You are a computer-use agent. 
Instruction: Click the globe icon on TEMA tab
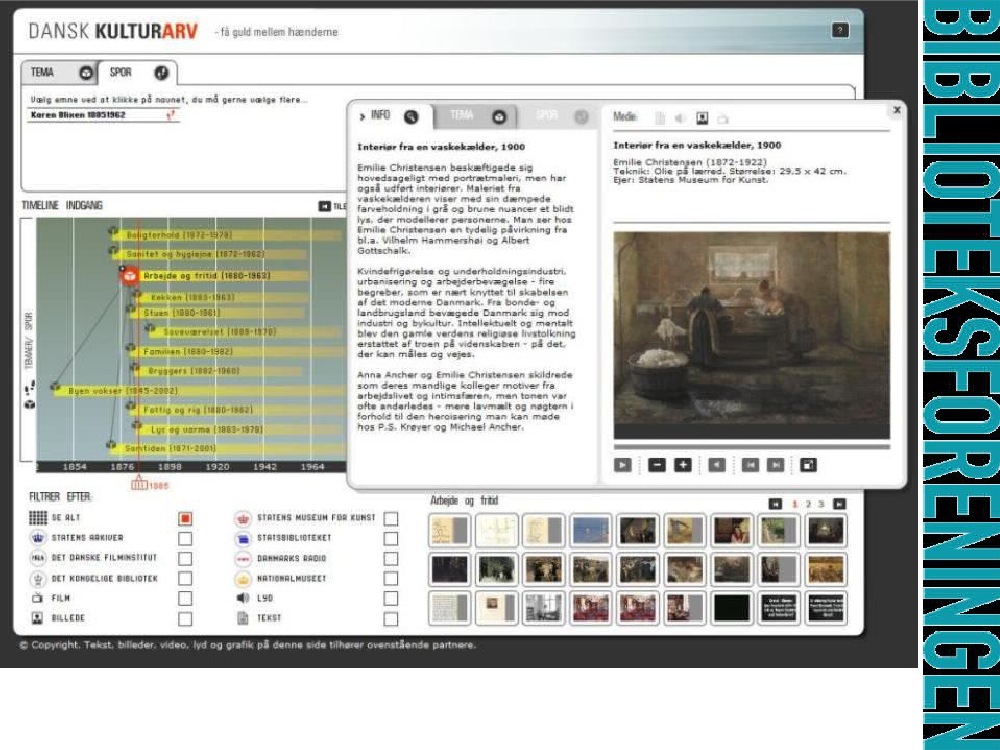point(86,73)
